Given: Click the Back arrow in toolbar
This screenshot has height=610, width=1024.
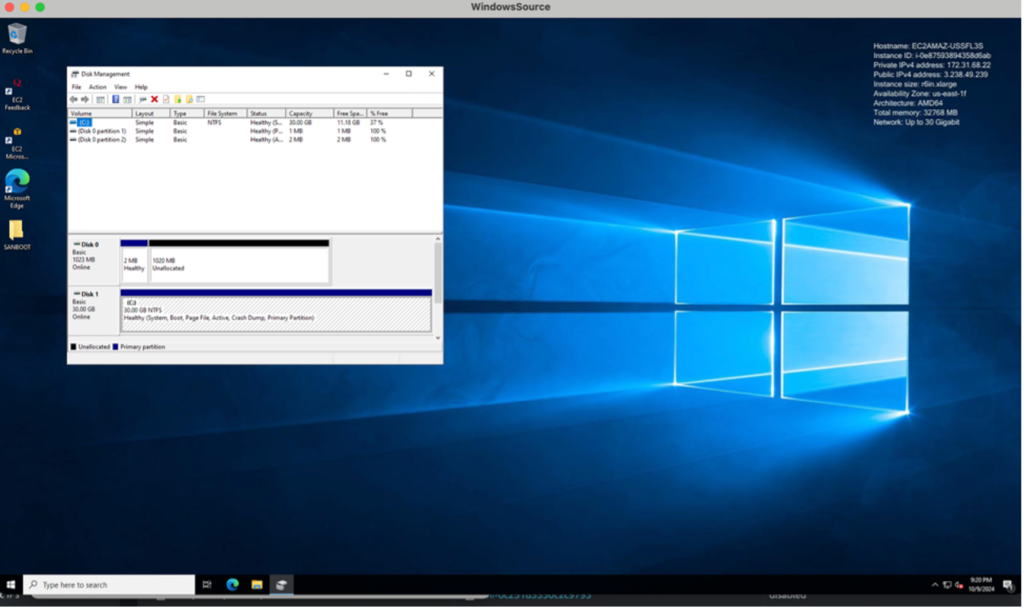Looking at the screenshot, I should (x=73, y=100).
